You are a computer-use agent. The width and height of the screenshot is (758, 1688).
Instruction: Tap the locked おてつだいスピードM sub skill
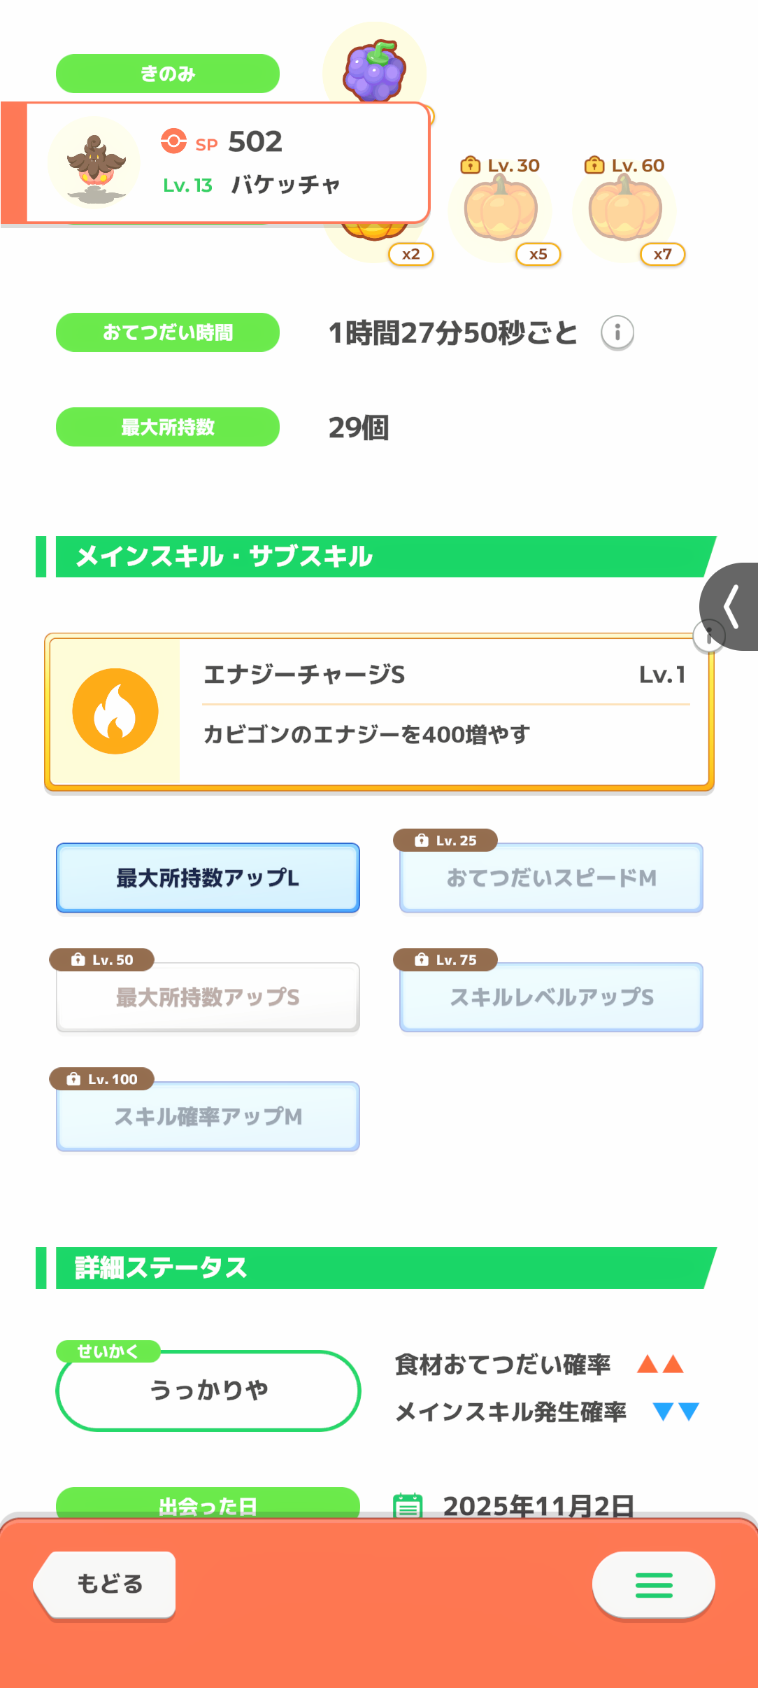pos(551,878)
